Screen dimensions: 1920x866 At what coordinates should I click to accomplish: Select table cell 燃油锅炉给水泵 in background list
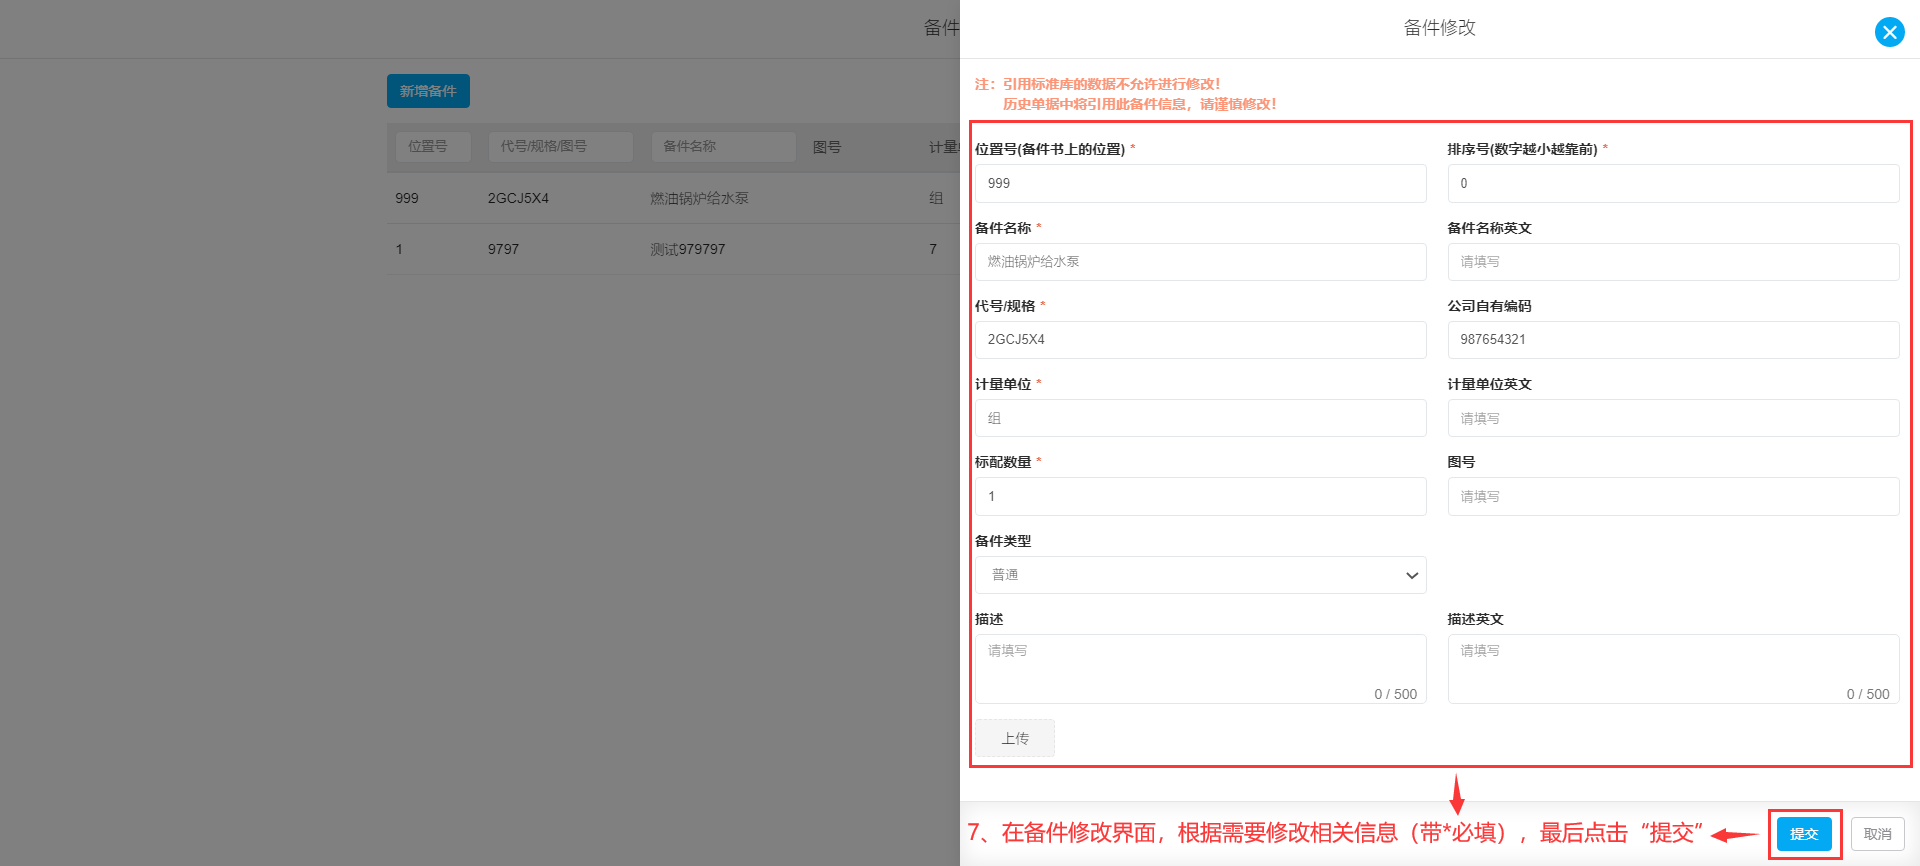pyautogui.click(x=699, y=198)
